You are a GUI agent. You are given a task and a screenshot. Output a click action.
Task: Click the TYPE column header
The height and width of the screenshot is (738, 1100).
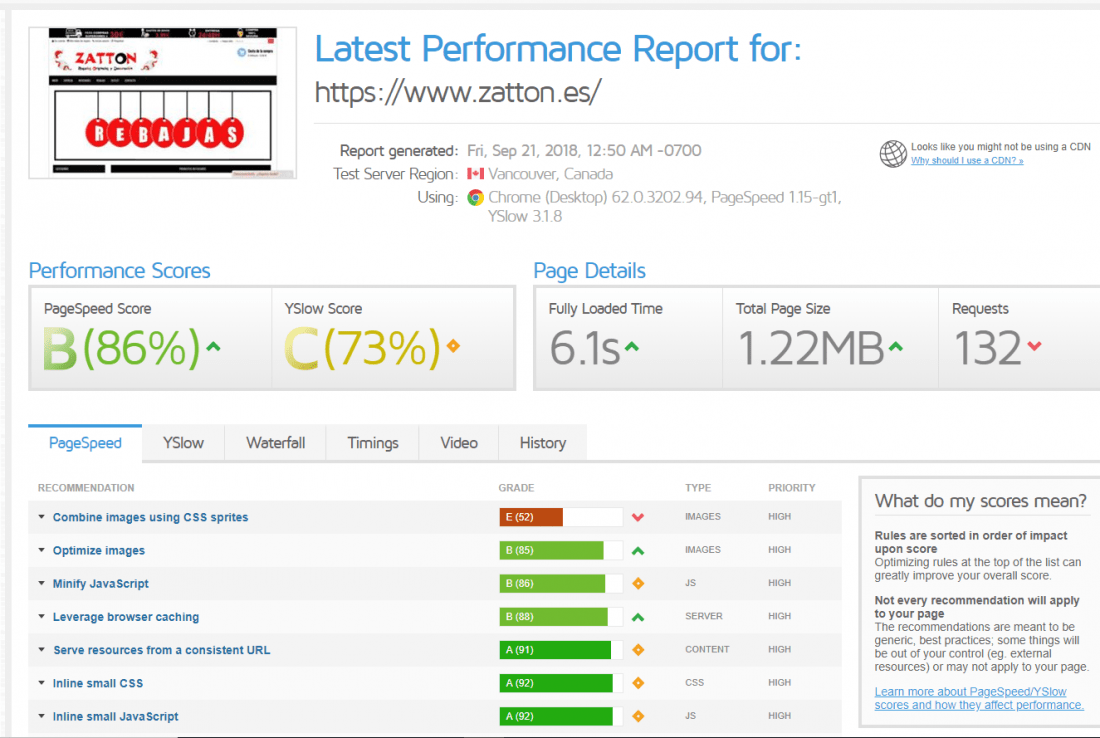(698, 488)
